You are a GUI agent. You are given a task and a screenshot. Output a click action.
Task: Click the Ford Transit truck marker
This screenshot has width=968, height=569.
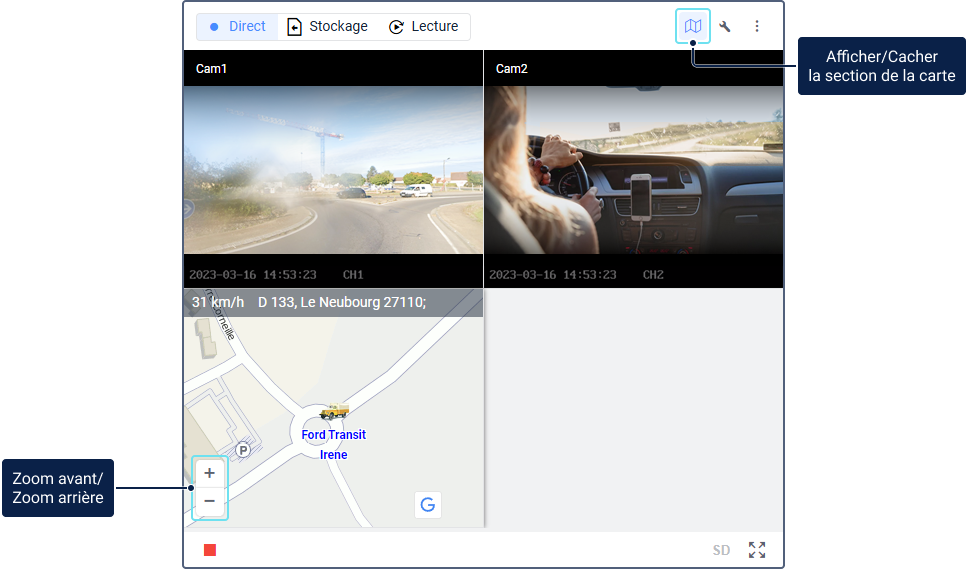point(334,410)
